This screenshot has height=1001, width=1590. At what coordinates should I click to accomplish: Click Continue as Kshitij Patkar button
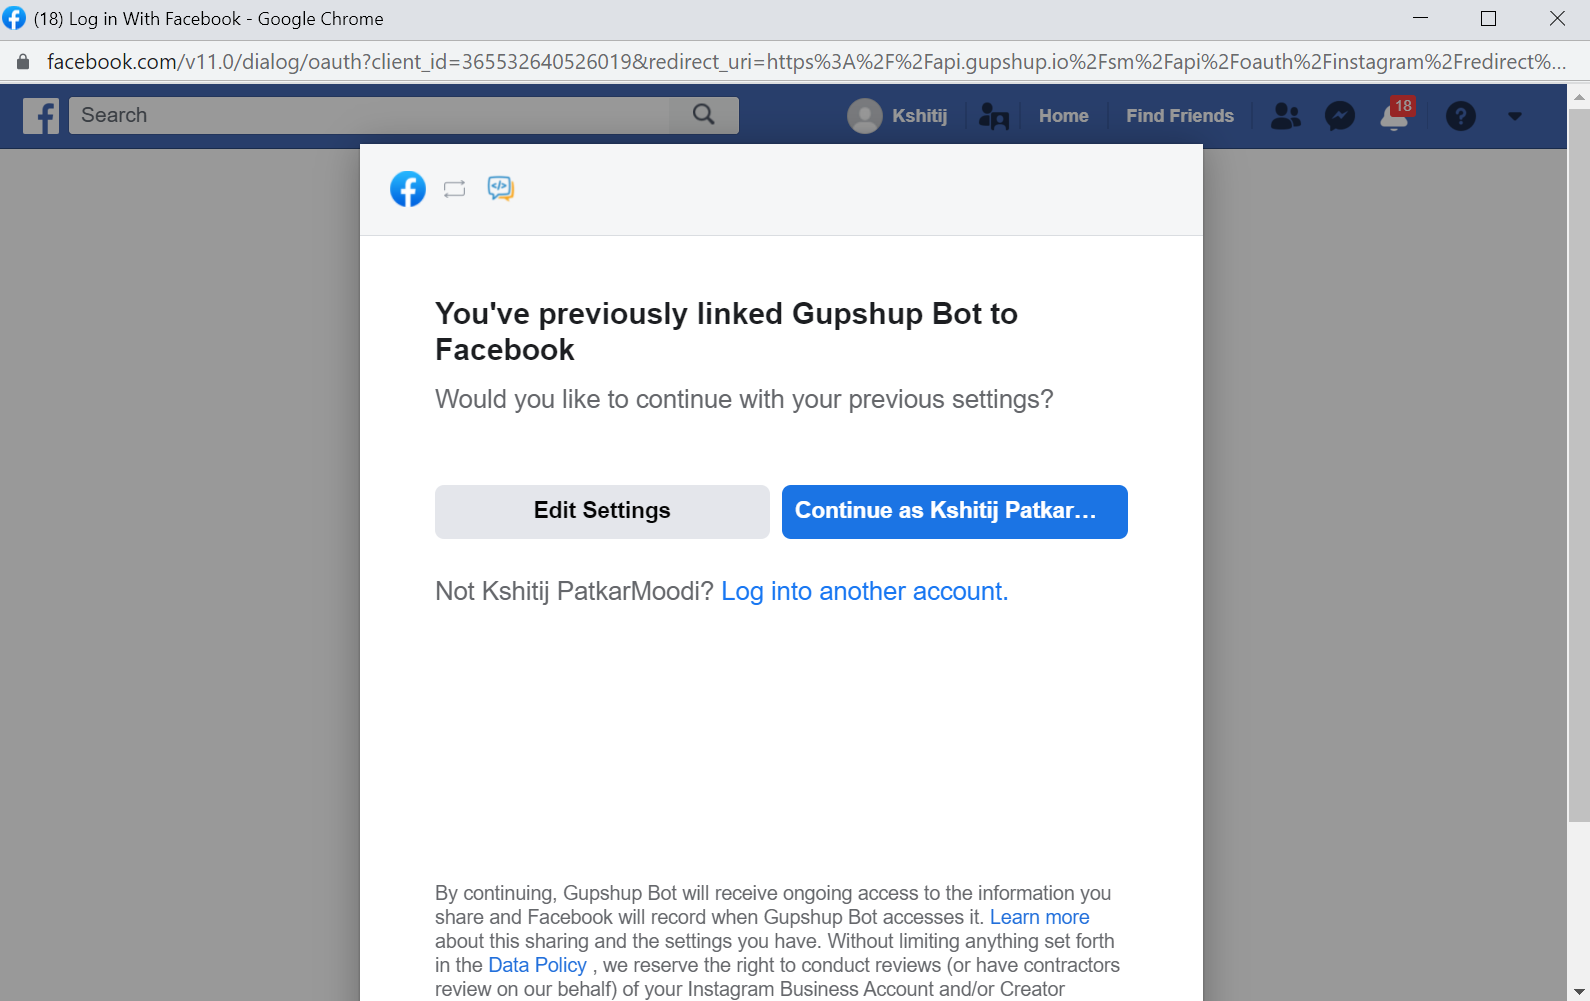coord(955,512)
